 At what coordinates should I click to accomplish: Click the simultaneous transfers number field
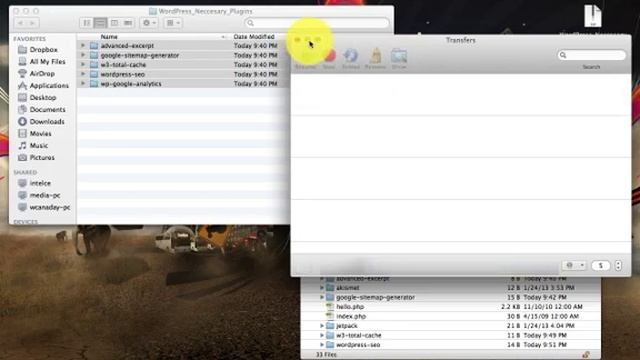[x=600, y=265]
